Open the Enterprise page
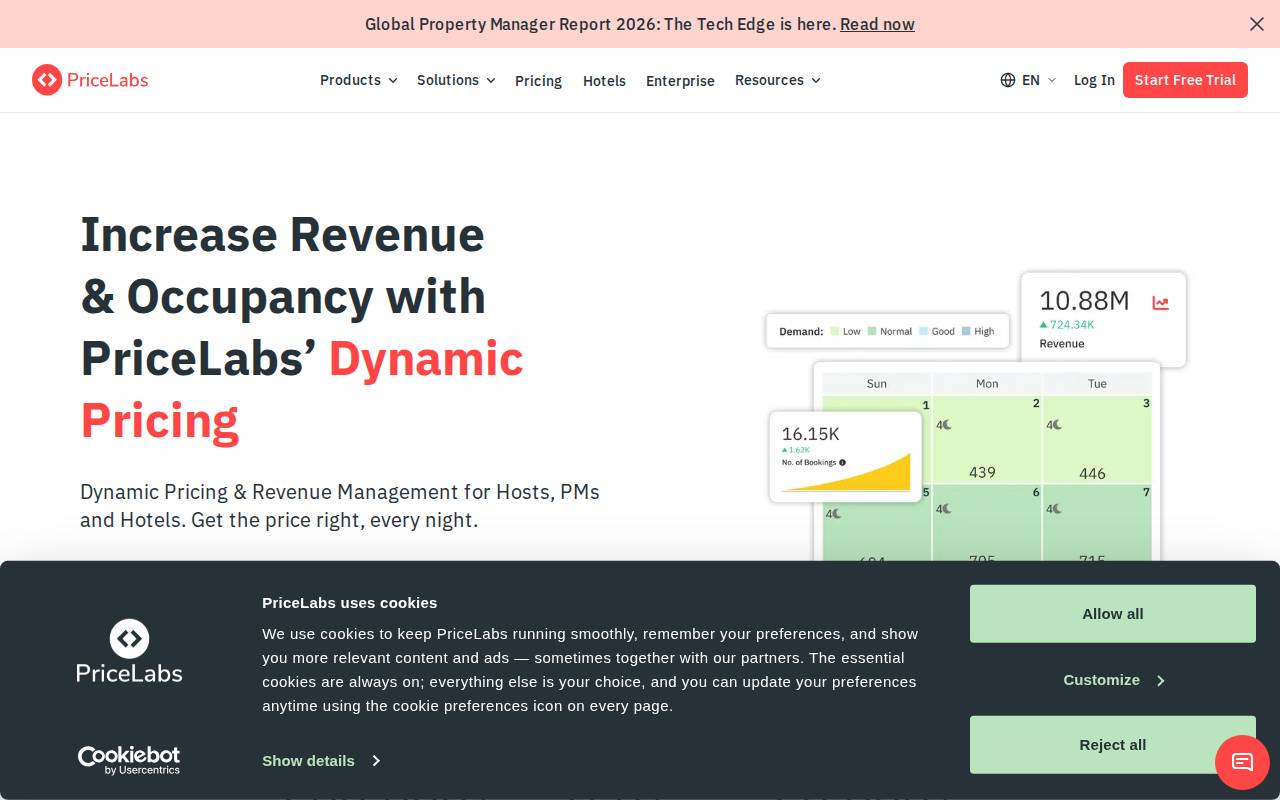This screenshot has height=800, width=1280. click(x=680, y=81)
